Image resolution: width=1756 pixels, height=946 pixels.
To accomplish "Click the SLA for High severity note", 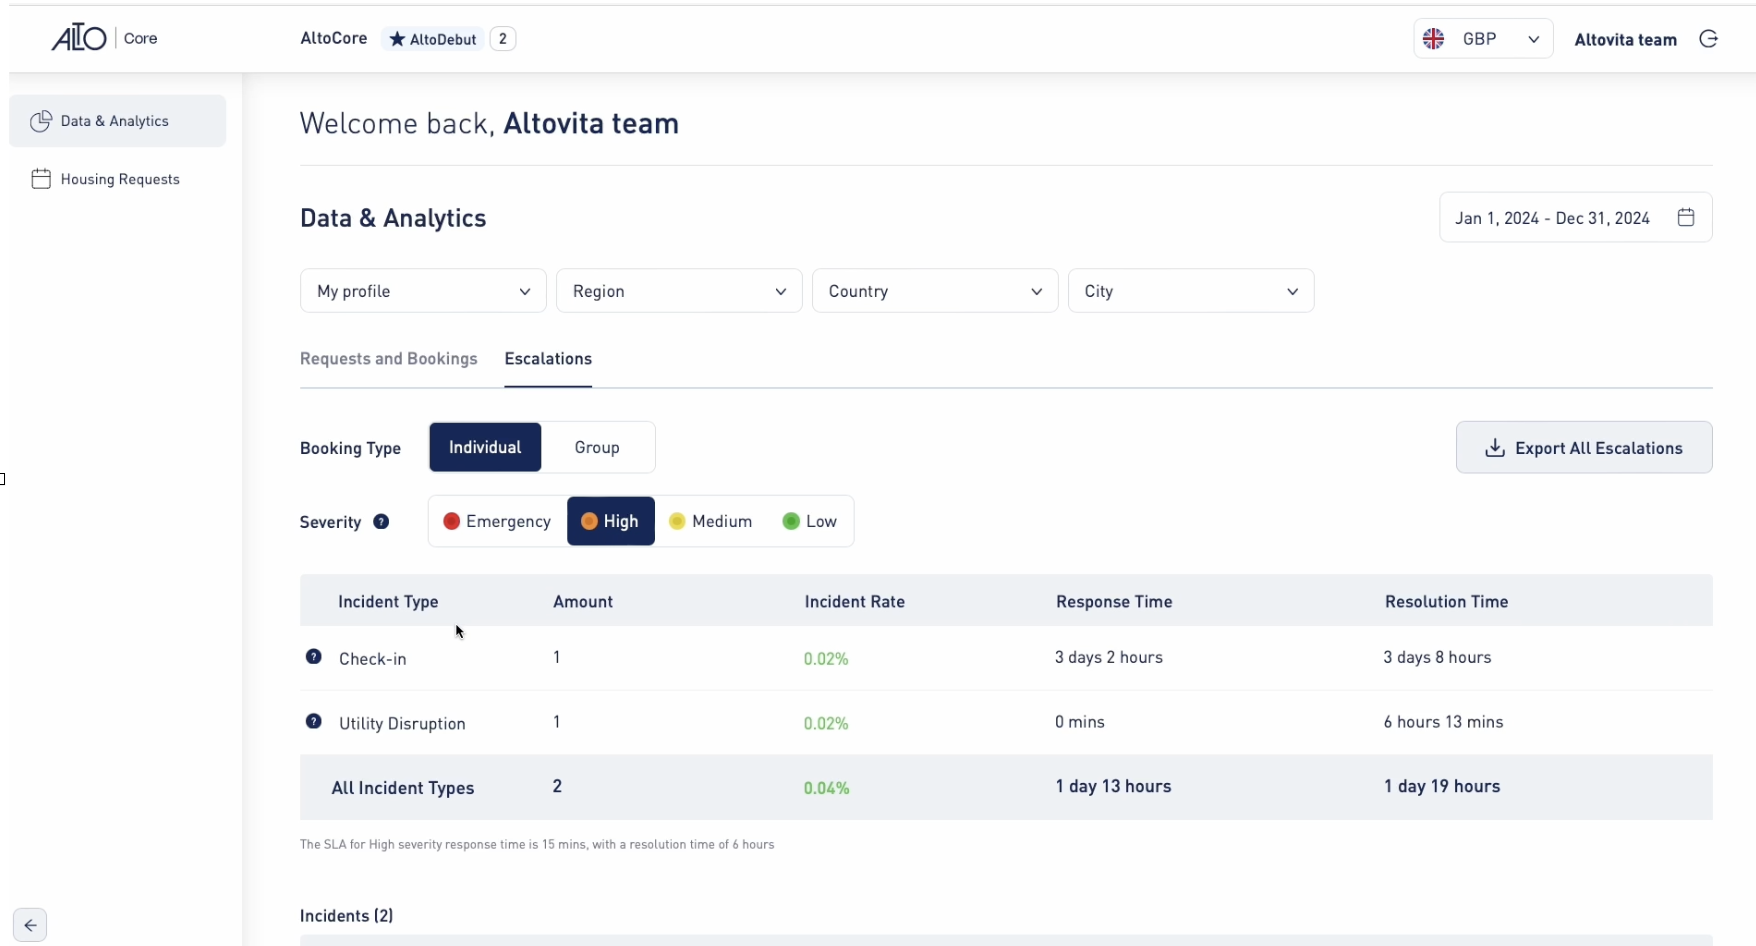I will [x=537, y=844].
